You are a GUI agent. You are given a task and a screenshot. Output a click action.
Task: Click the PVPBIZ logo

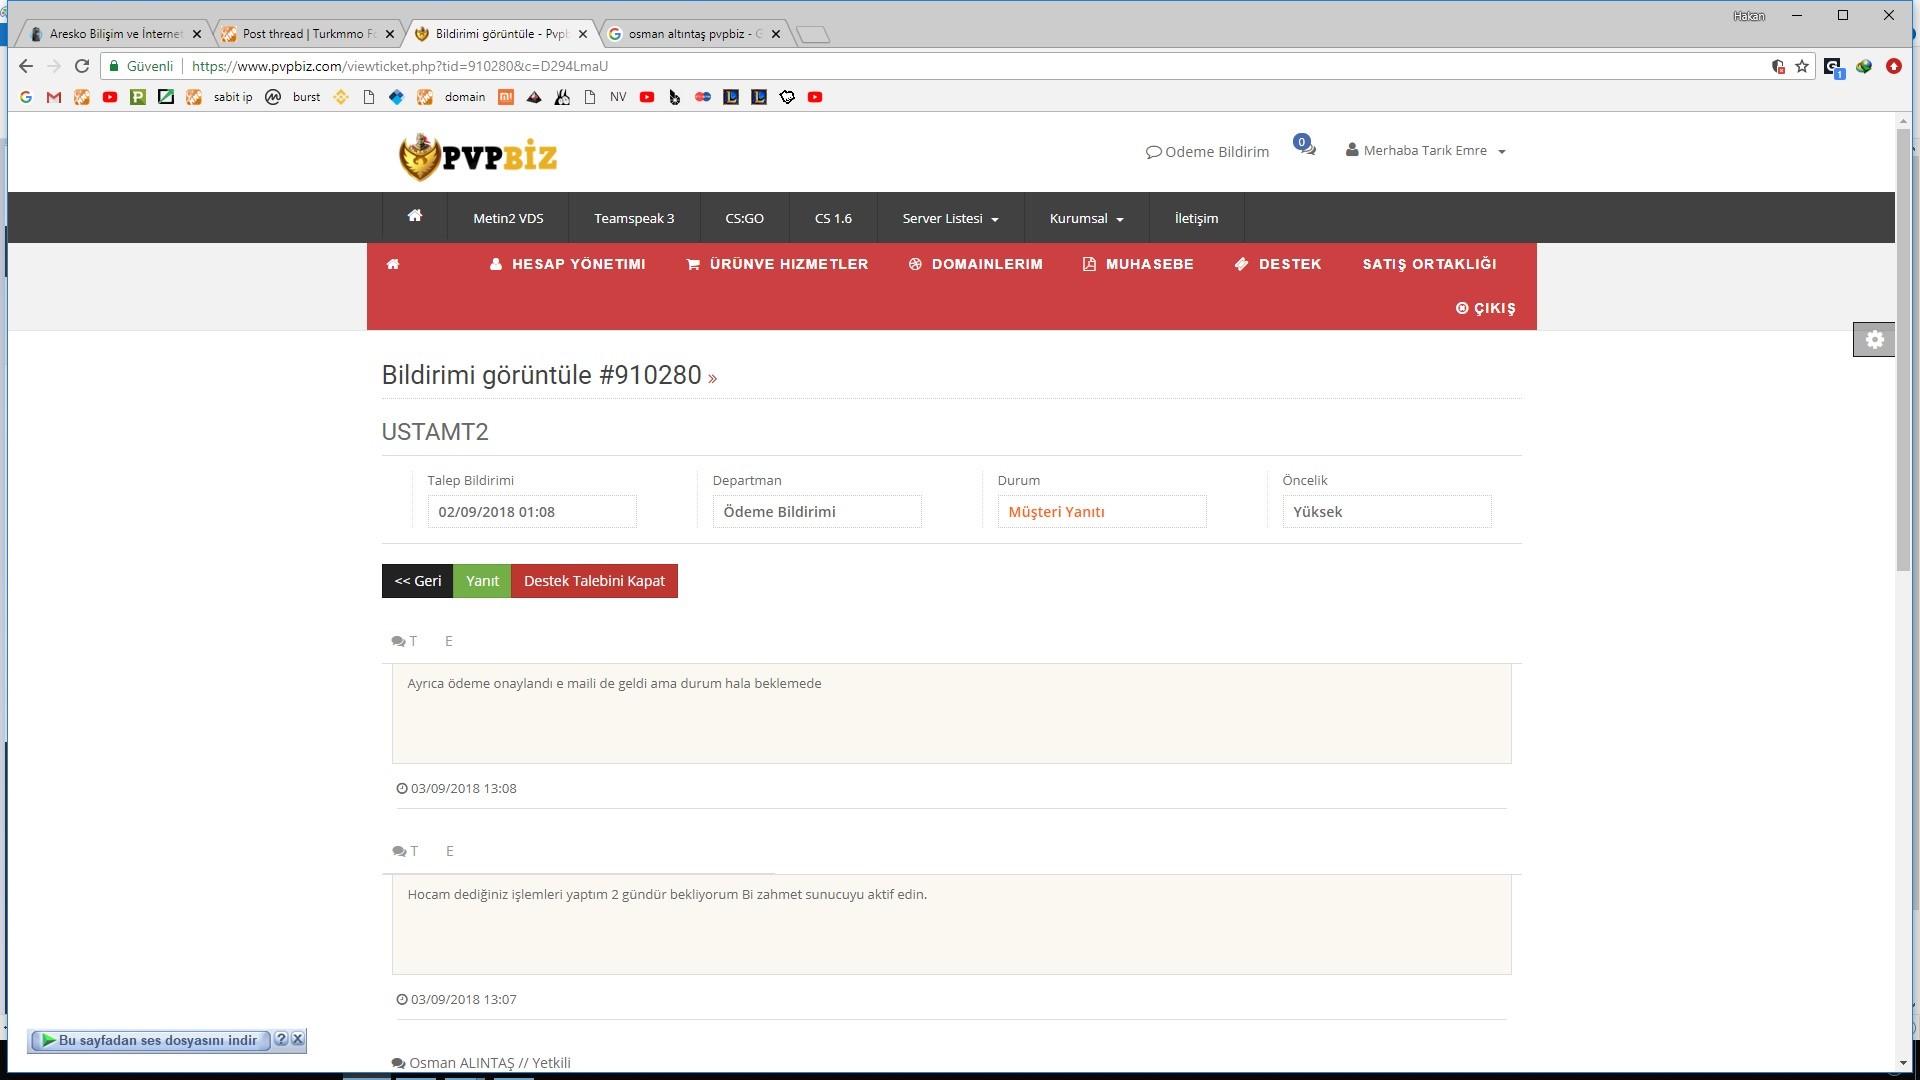click(478, 156)
